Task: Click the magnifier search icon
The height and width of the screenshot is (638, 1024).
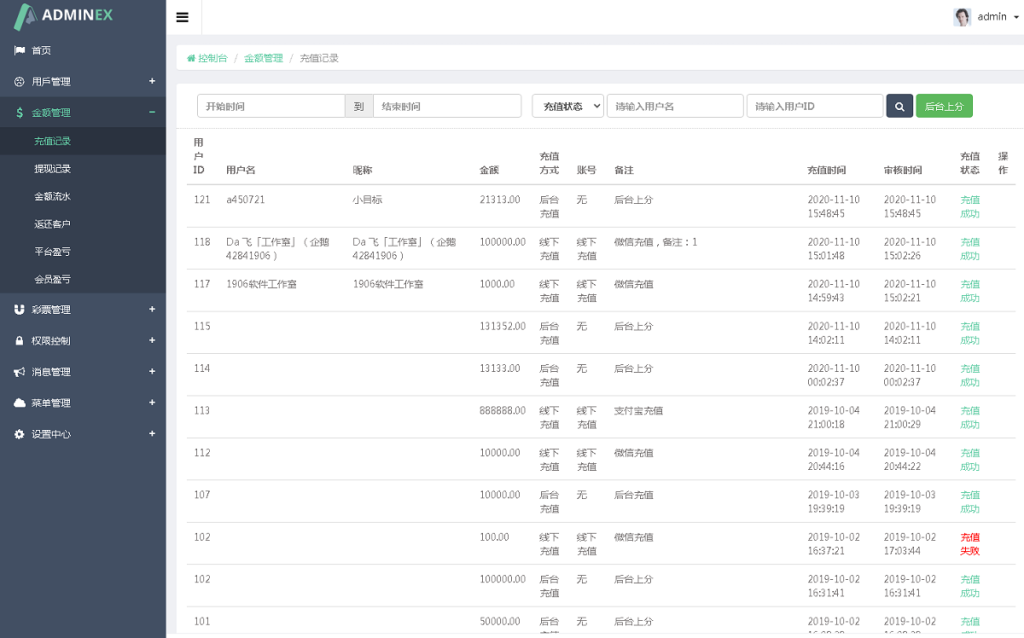Action: point(899,105)
